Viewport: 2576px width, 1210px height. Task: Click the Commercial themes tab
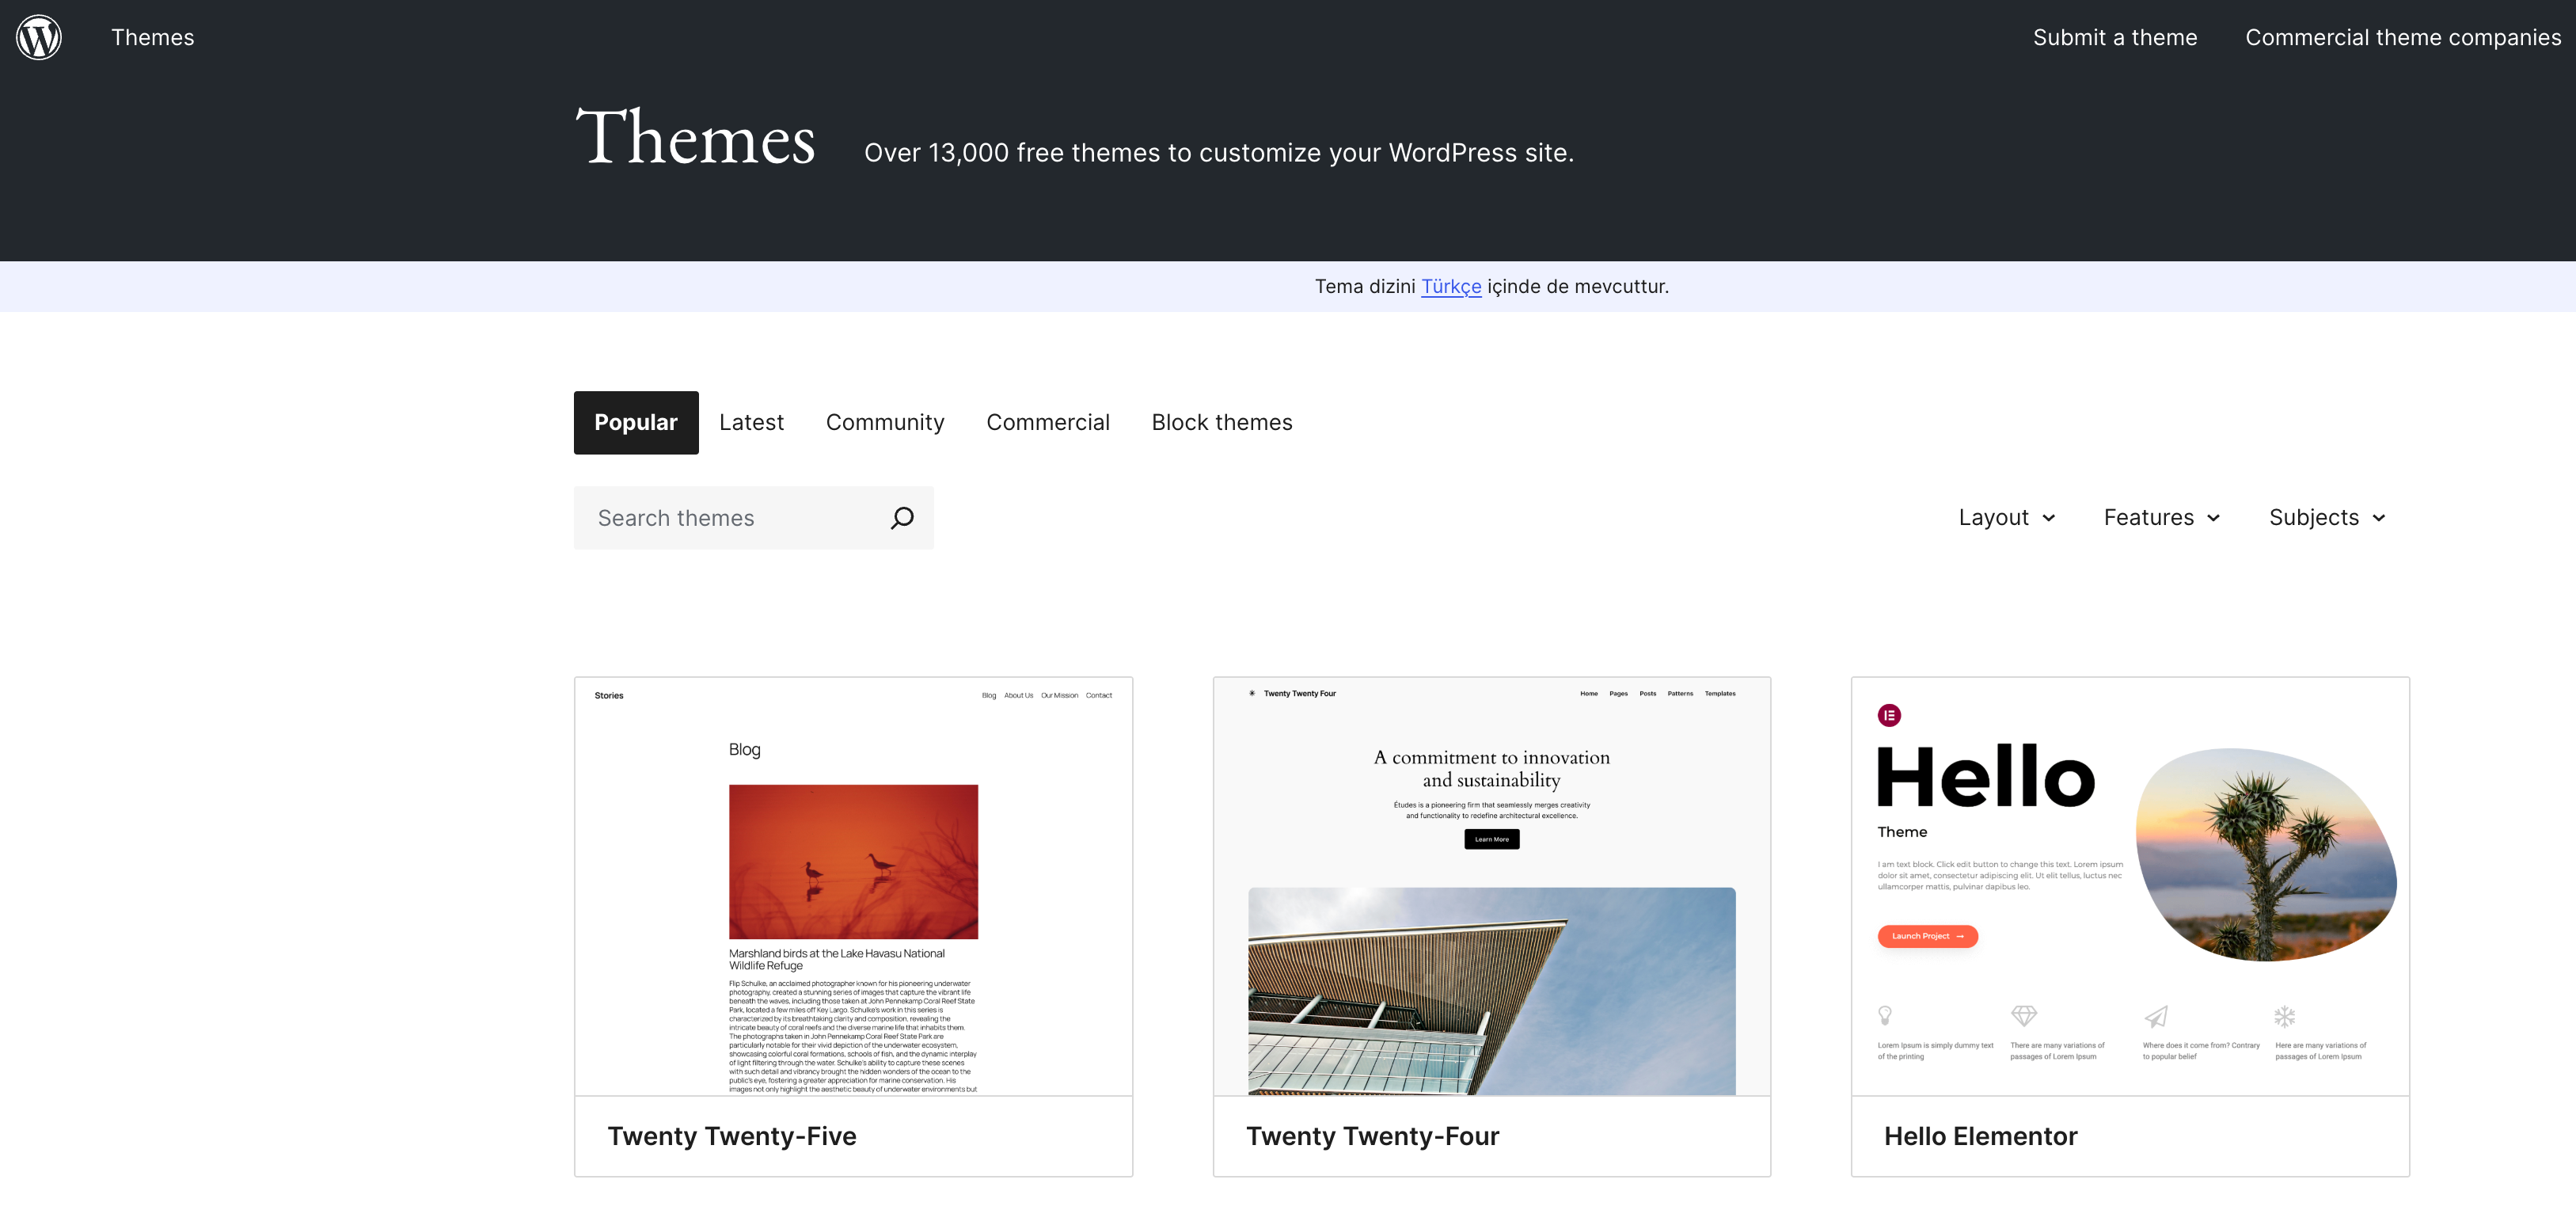click(x=1047, y=420)
